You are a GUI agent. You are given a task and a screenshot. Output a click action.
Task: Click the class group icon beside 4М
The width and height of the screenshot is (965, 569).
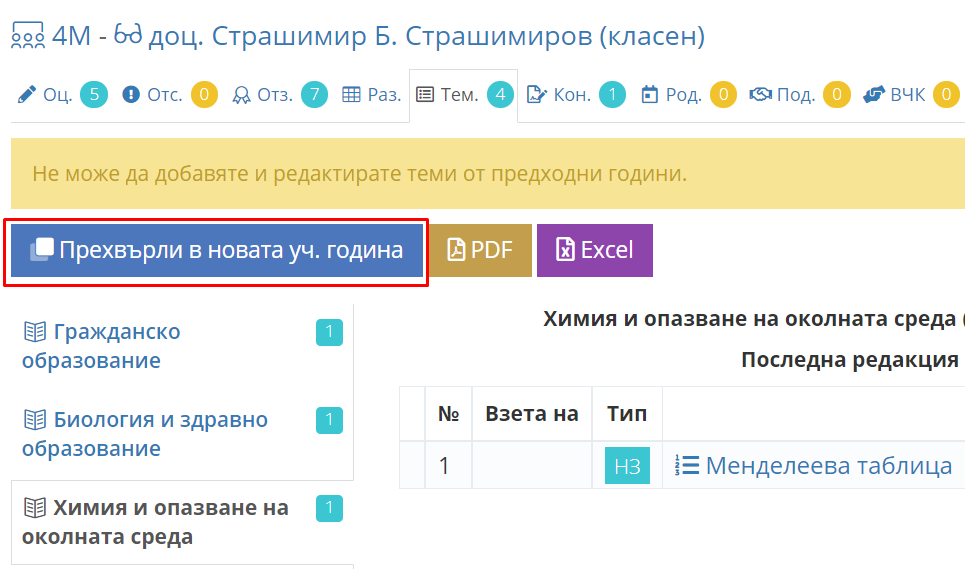click(x=28, y=36)
